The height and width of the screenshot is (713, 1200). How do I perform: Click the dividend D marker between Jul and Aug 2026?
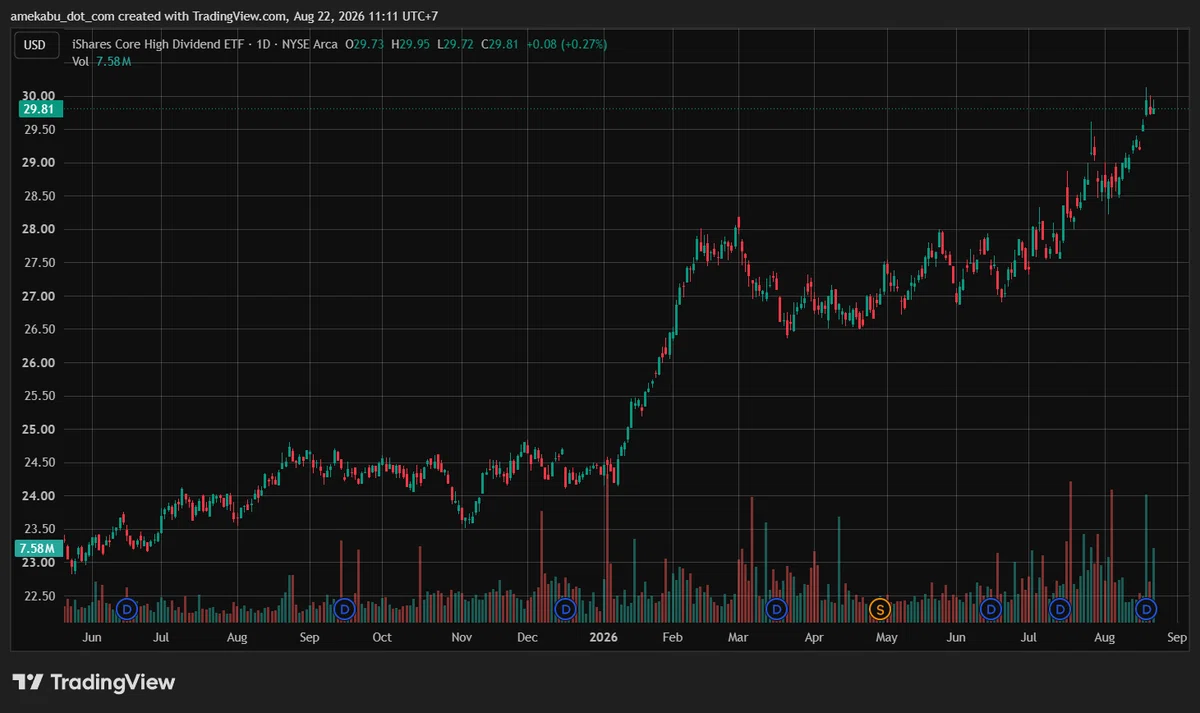1060,608
